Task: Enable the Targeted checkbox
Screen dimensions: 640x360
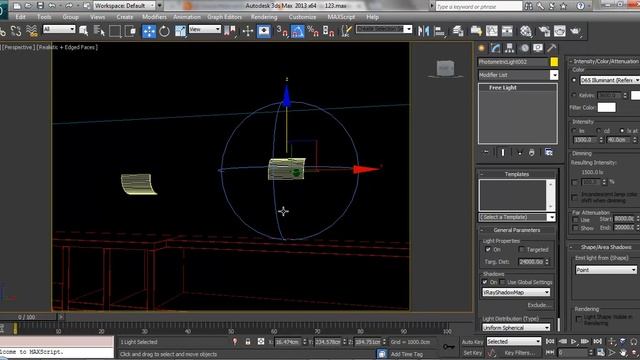Action: (x=521, y=249)
